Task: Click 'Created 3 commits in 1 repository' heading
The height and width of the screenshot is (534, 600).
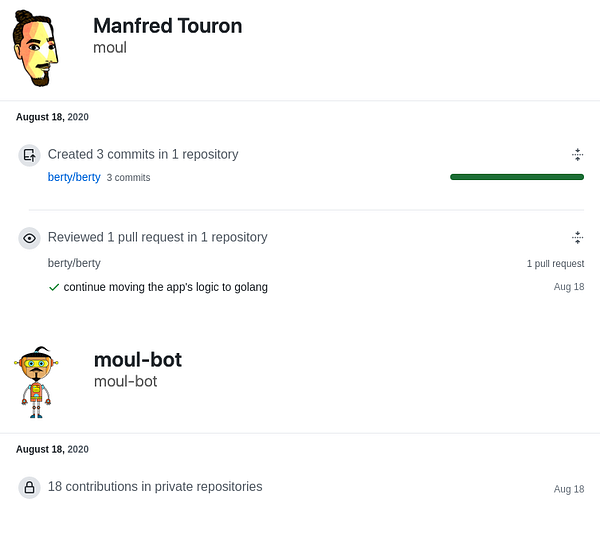Action: point(143,155)
